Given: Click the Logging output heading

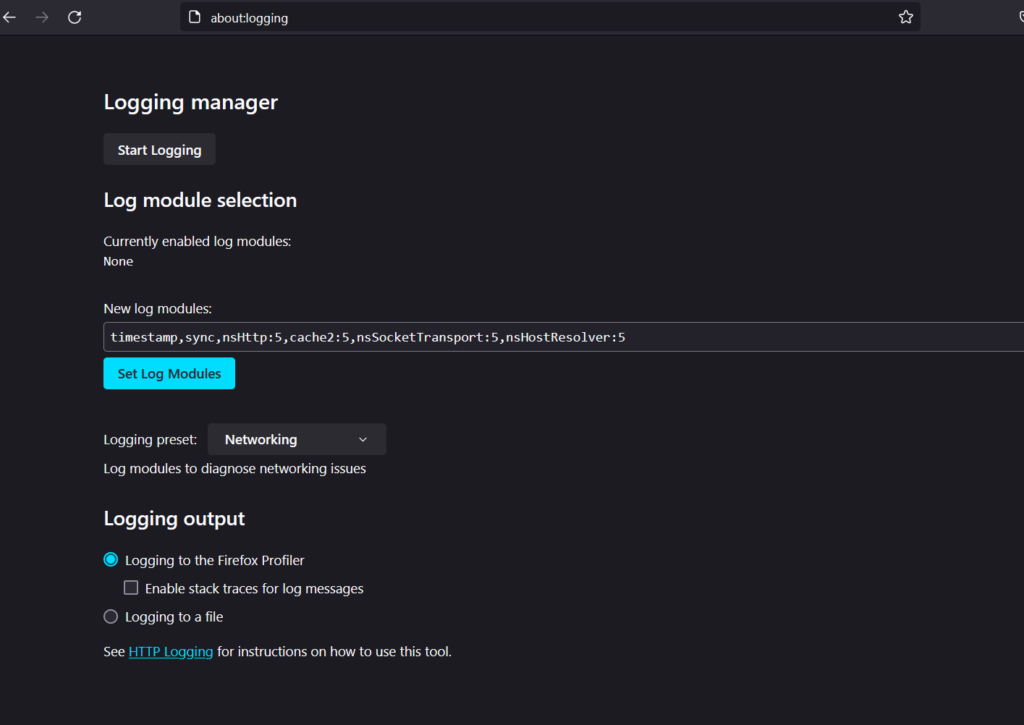Looking at the screenshot, I should 174,519.
